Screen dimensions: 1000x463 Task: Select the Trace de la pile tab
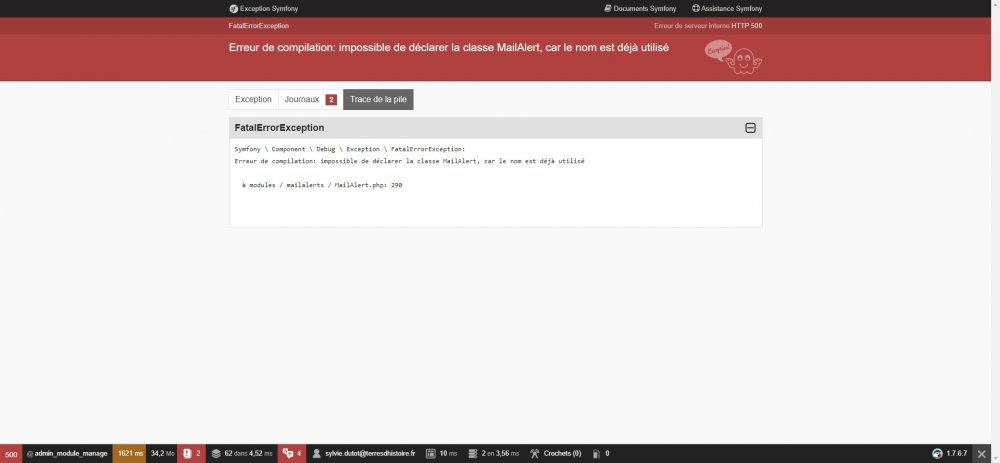(x=378, y=99)
